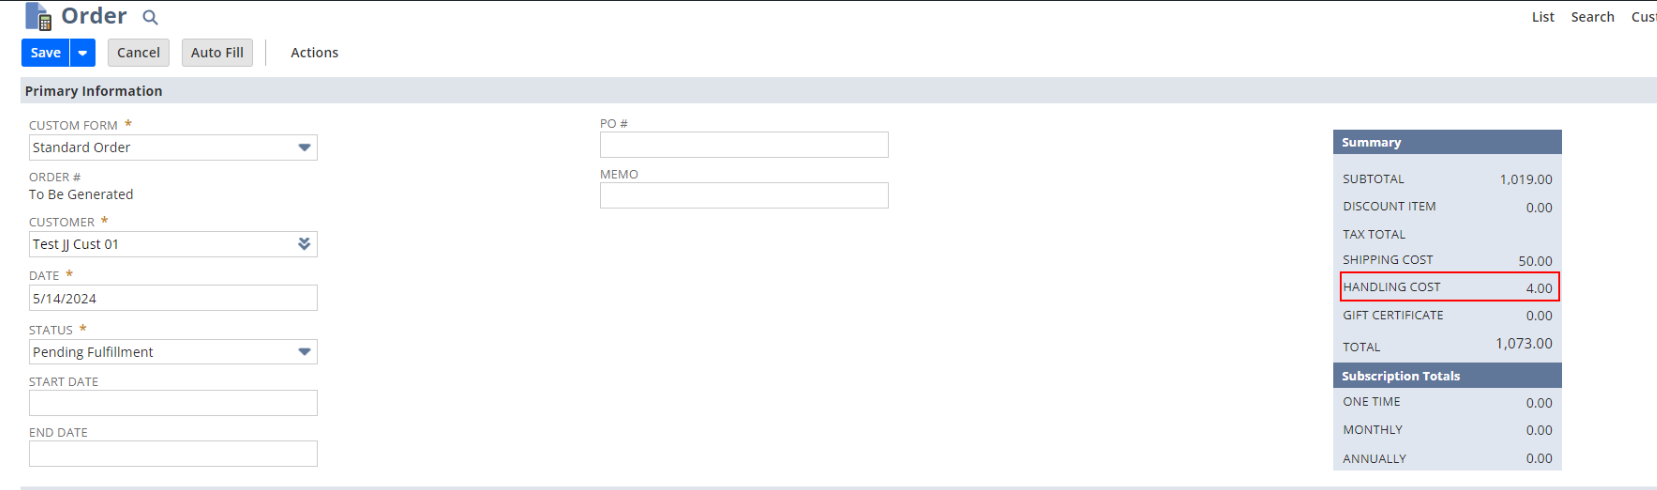Open the Search link at top right
Viewport: 1657px width, 490px height.
tap(1592, 17)
